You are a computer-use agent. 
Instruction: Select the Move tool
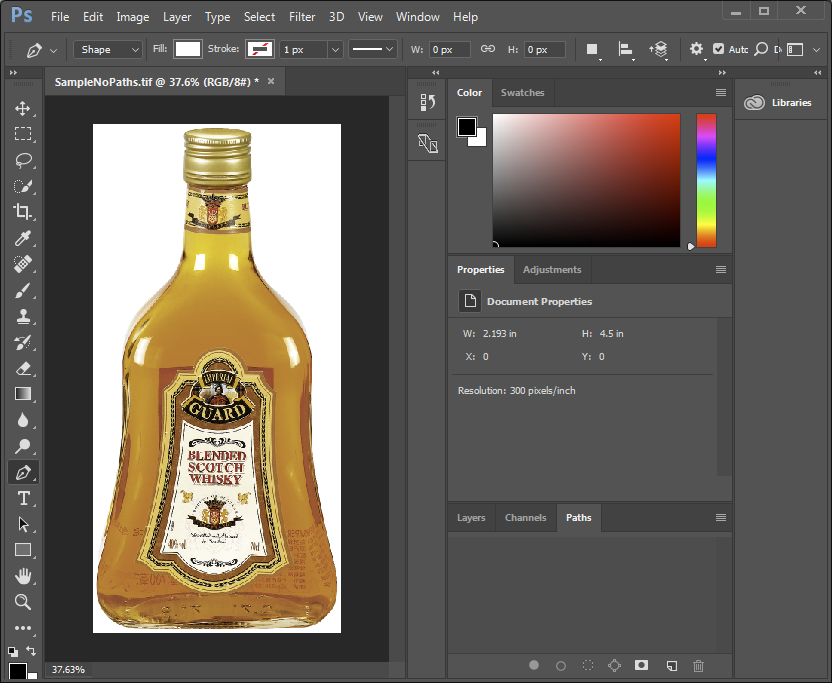[x=22, y=108]
